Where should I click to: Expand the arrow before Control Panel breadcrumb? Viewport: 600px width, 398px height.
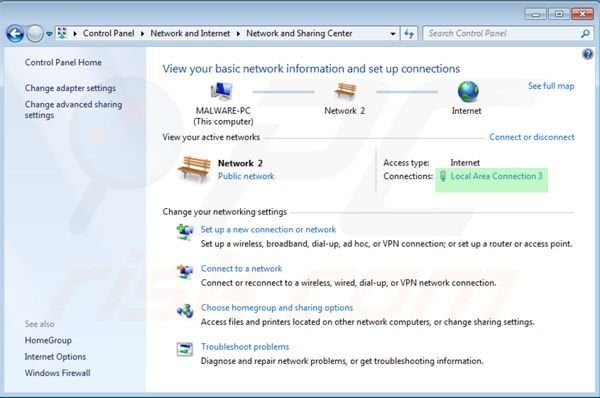click(x=75, y=34)
